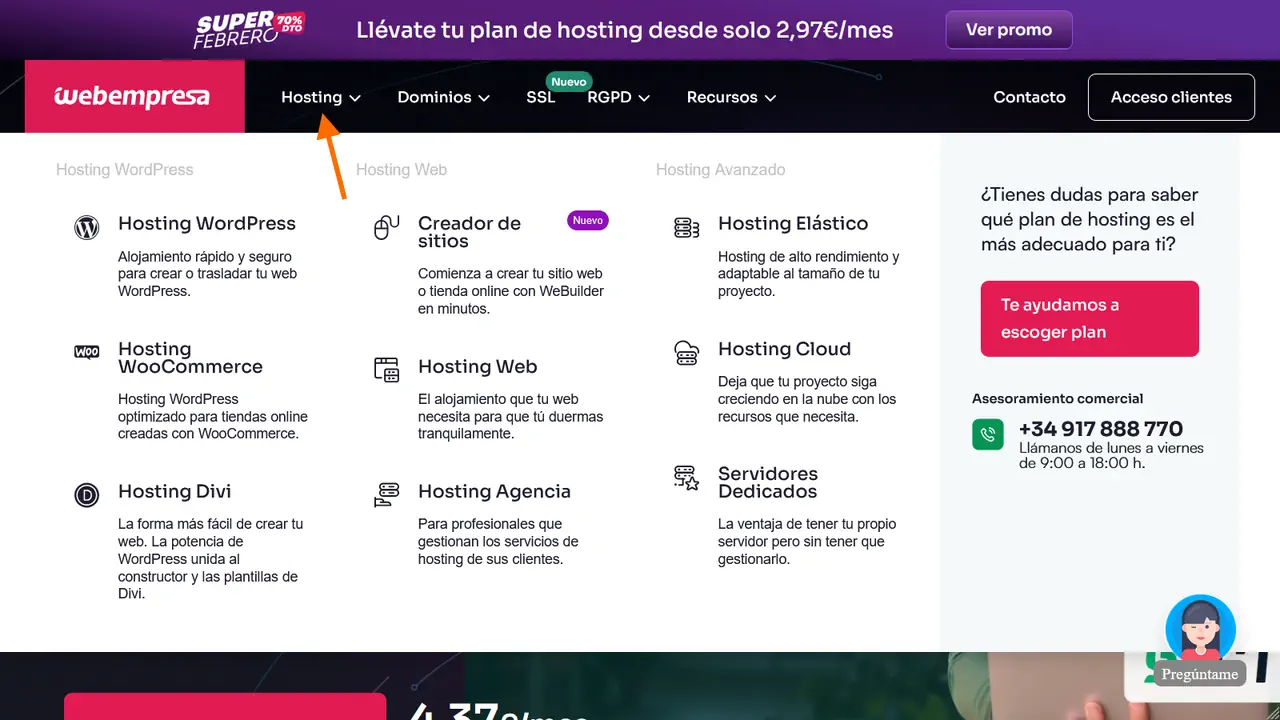Open the Recursos menu item
Image resolution: width=1280 pixels, height=720 pixels.
click(x=722, y=97)
